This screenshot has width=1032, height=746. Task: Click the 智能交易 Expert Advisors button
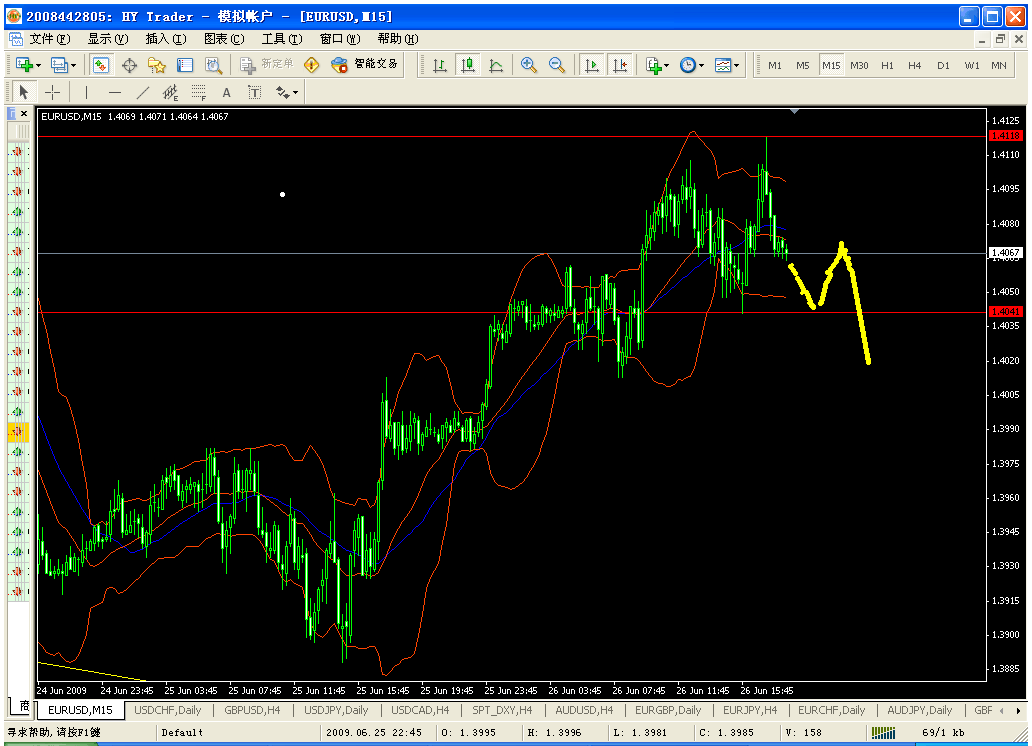(x=365, y=64)
